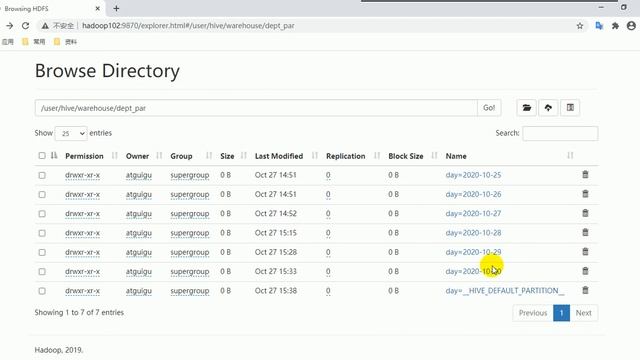Sort table by the Last Modified sort icon
This screenshot has width=640, height=360.
point(315,156)
